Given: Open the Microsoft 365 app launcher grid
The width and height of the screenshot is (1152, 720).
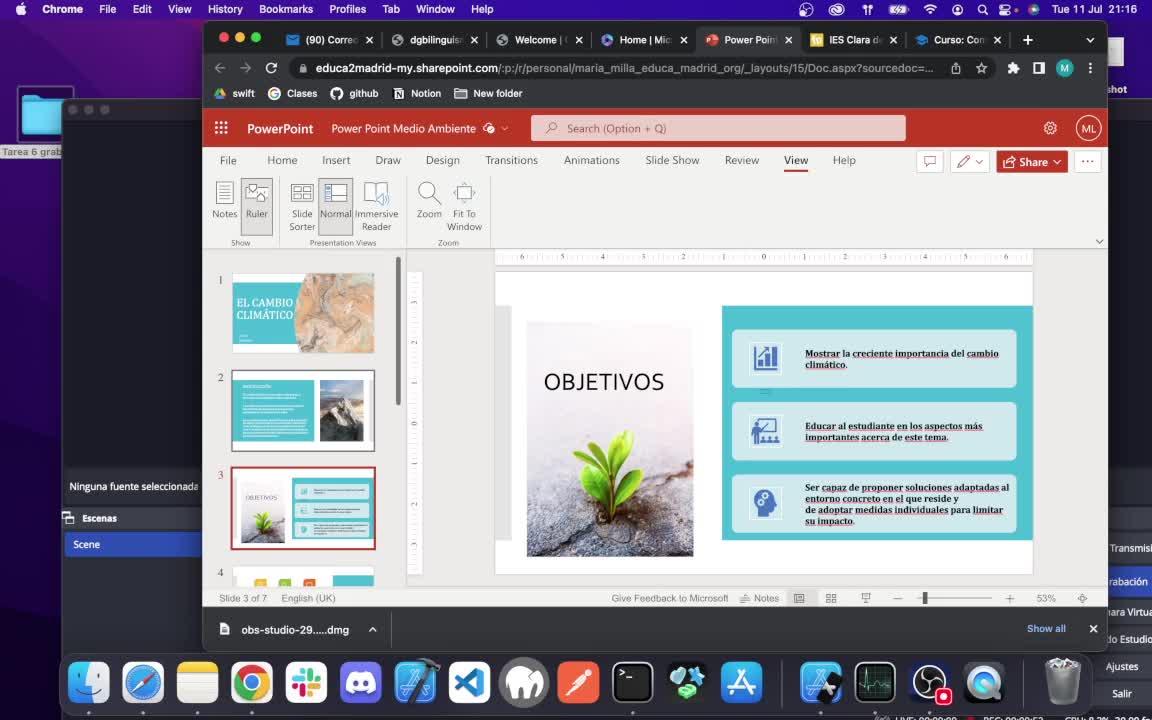Looking at the screenshot, I should [x=221, y=128].
